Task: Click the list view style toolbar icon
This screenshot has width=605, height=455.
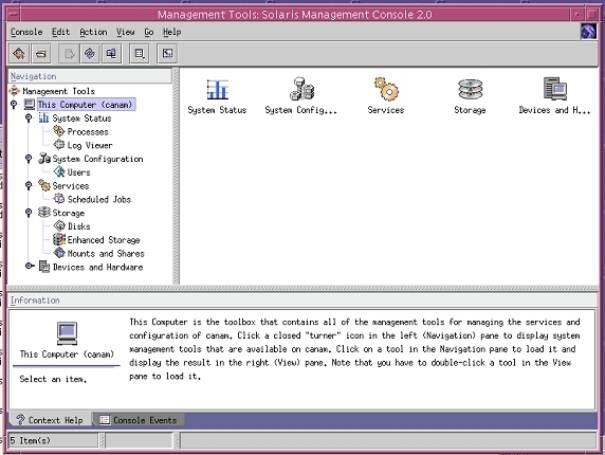Action: pos(139,53)
